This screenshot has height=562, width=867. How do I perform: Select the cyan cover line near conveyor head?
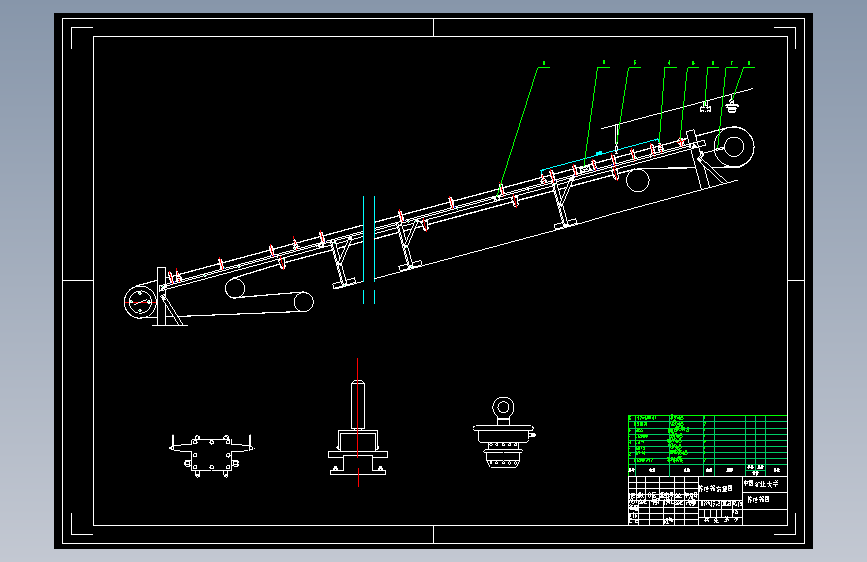[x=600, y=154]
